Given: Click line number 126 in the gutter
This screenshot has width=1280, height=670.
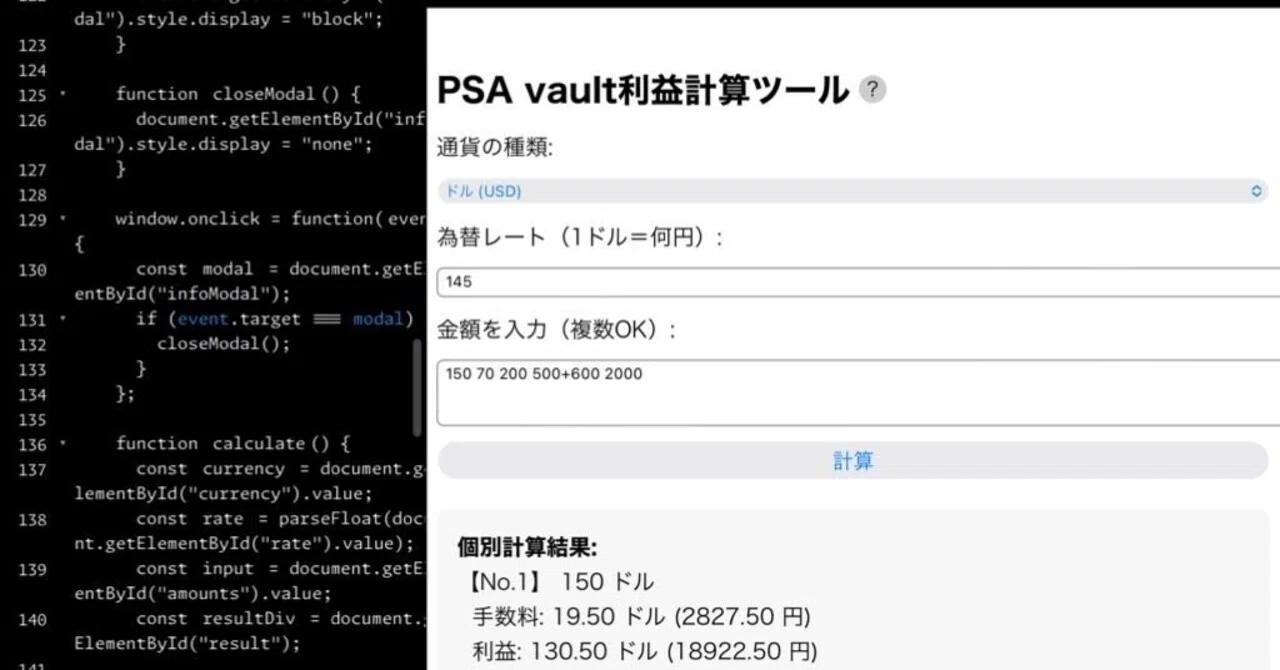Looking at the screenshot, I should coord(33,120).
